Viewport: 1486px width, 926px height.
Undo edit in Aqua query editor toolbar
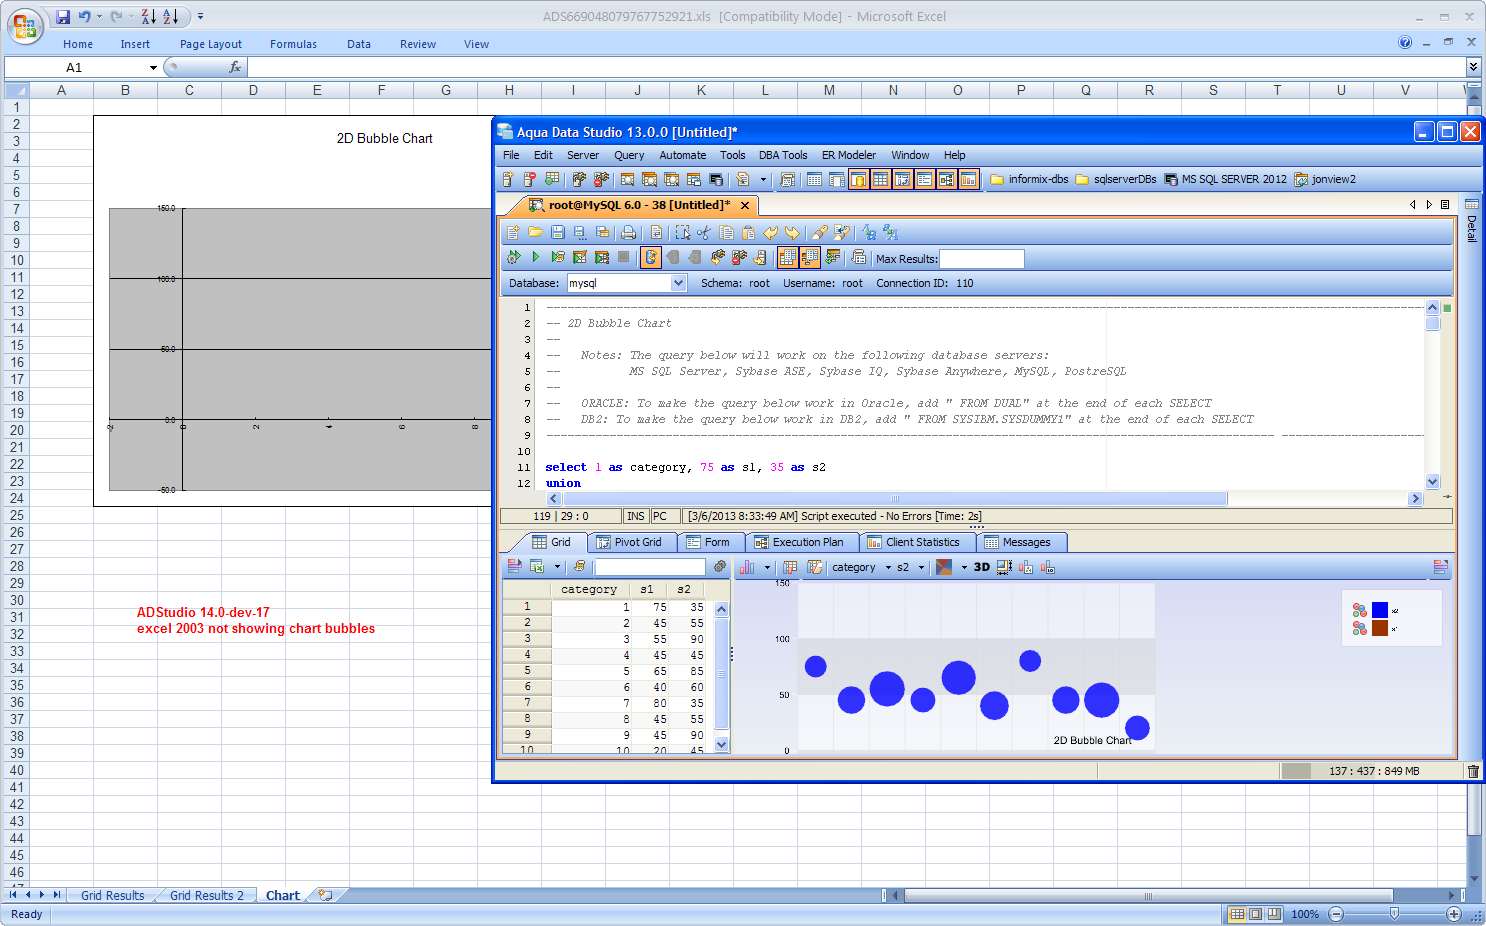pyautogui.click(x=771, y=232)
